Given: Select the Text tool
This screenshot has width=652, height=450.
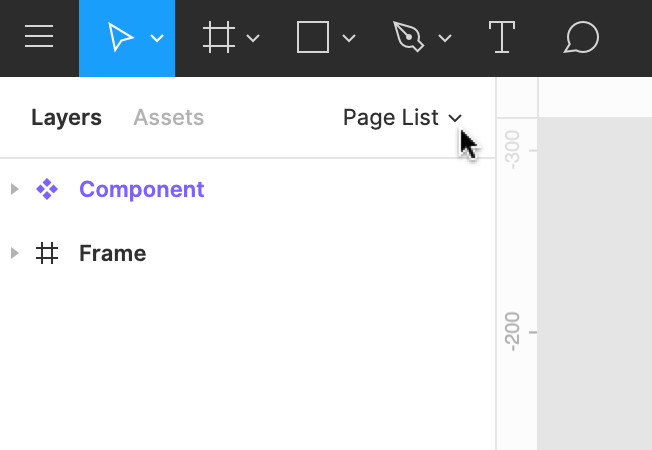Looking at the screenshot, I should [501, 38].
